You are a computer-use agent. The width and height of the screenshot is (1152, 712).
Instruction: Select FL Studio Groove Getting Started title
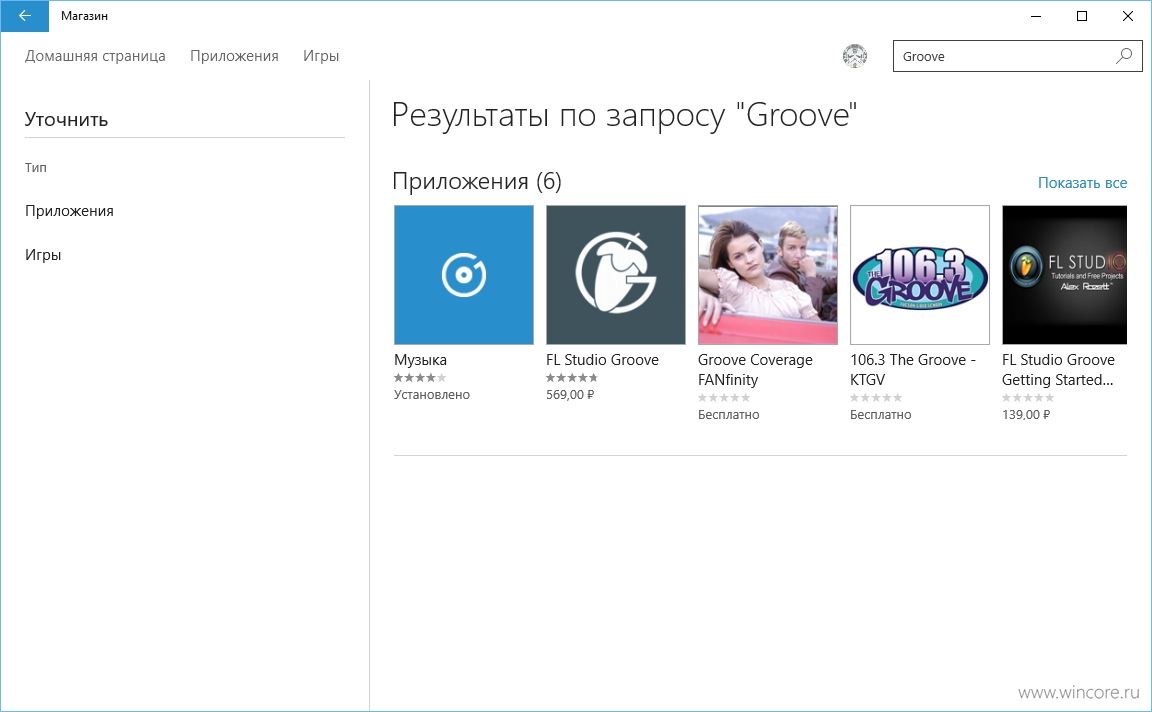coord(1059,370)
